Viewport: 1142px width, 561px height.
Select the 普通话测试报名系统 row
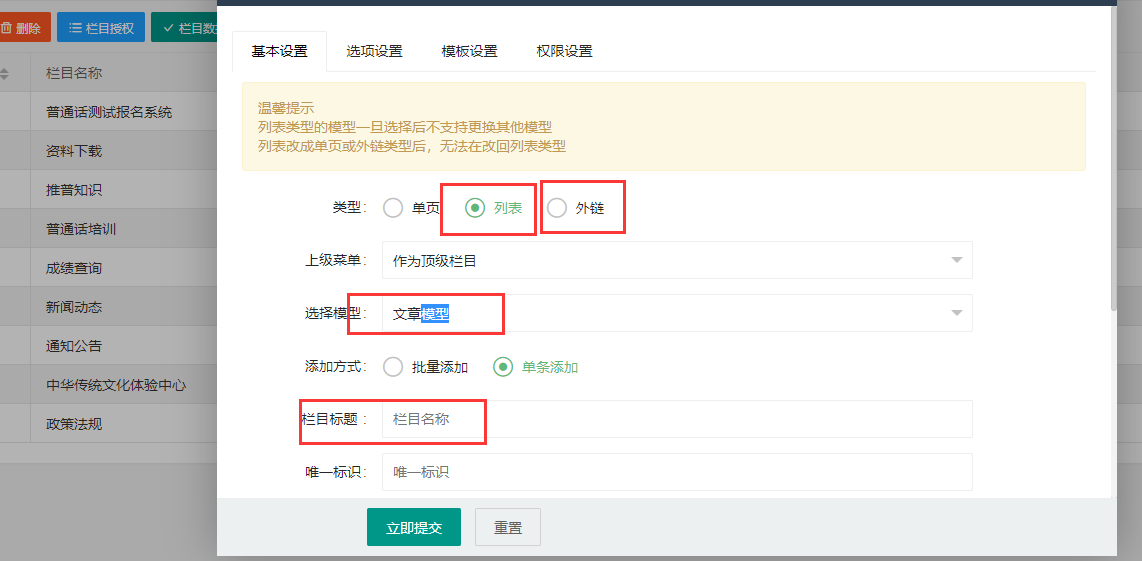(x=109, y=112)
